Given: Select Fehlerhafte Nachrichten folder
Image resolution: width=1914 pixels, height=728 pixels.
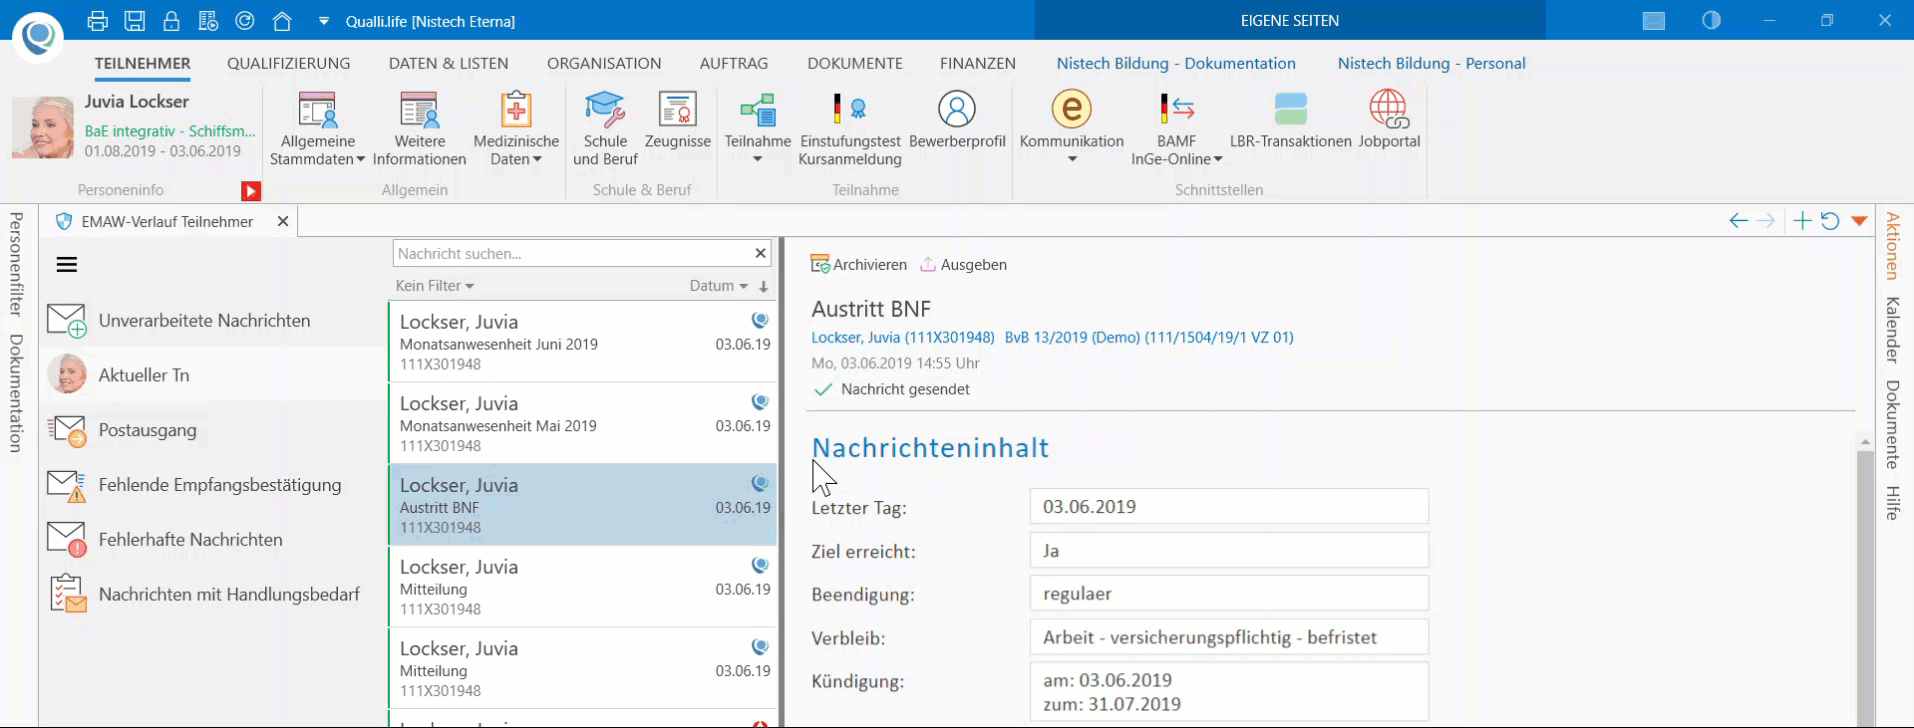Looking at the screenshot, I should click(x=212, y=539).
